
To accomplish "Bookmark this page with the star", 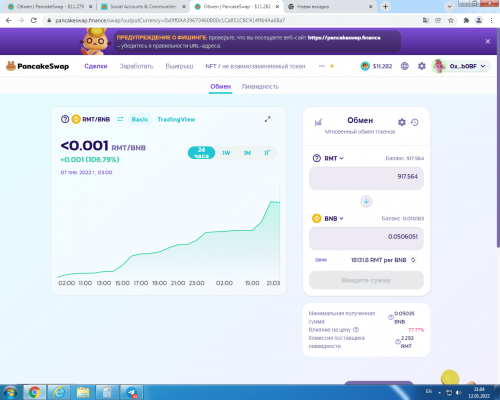I will 451,20.
